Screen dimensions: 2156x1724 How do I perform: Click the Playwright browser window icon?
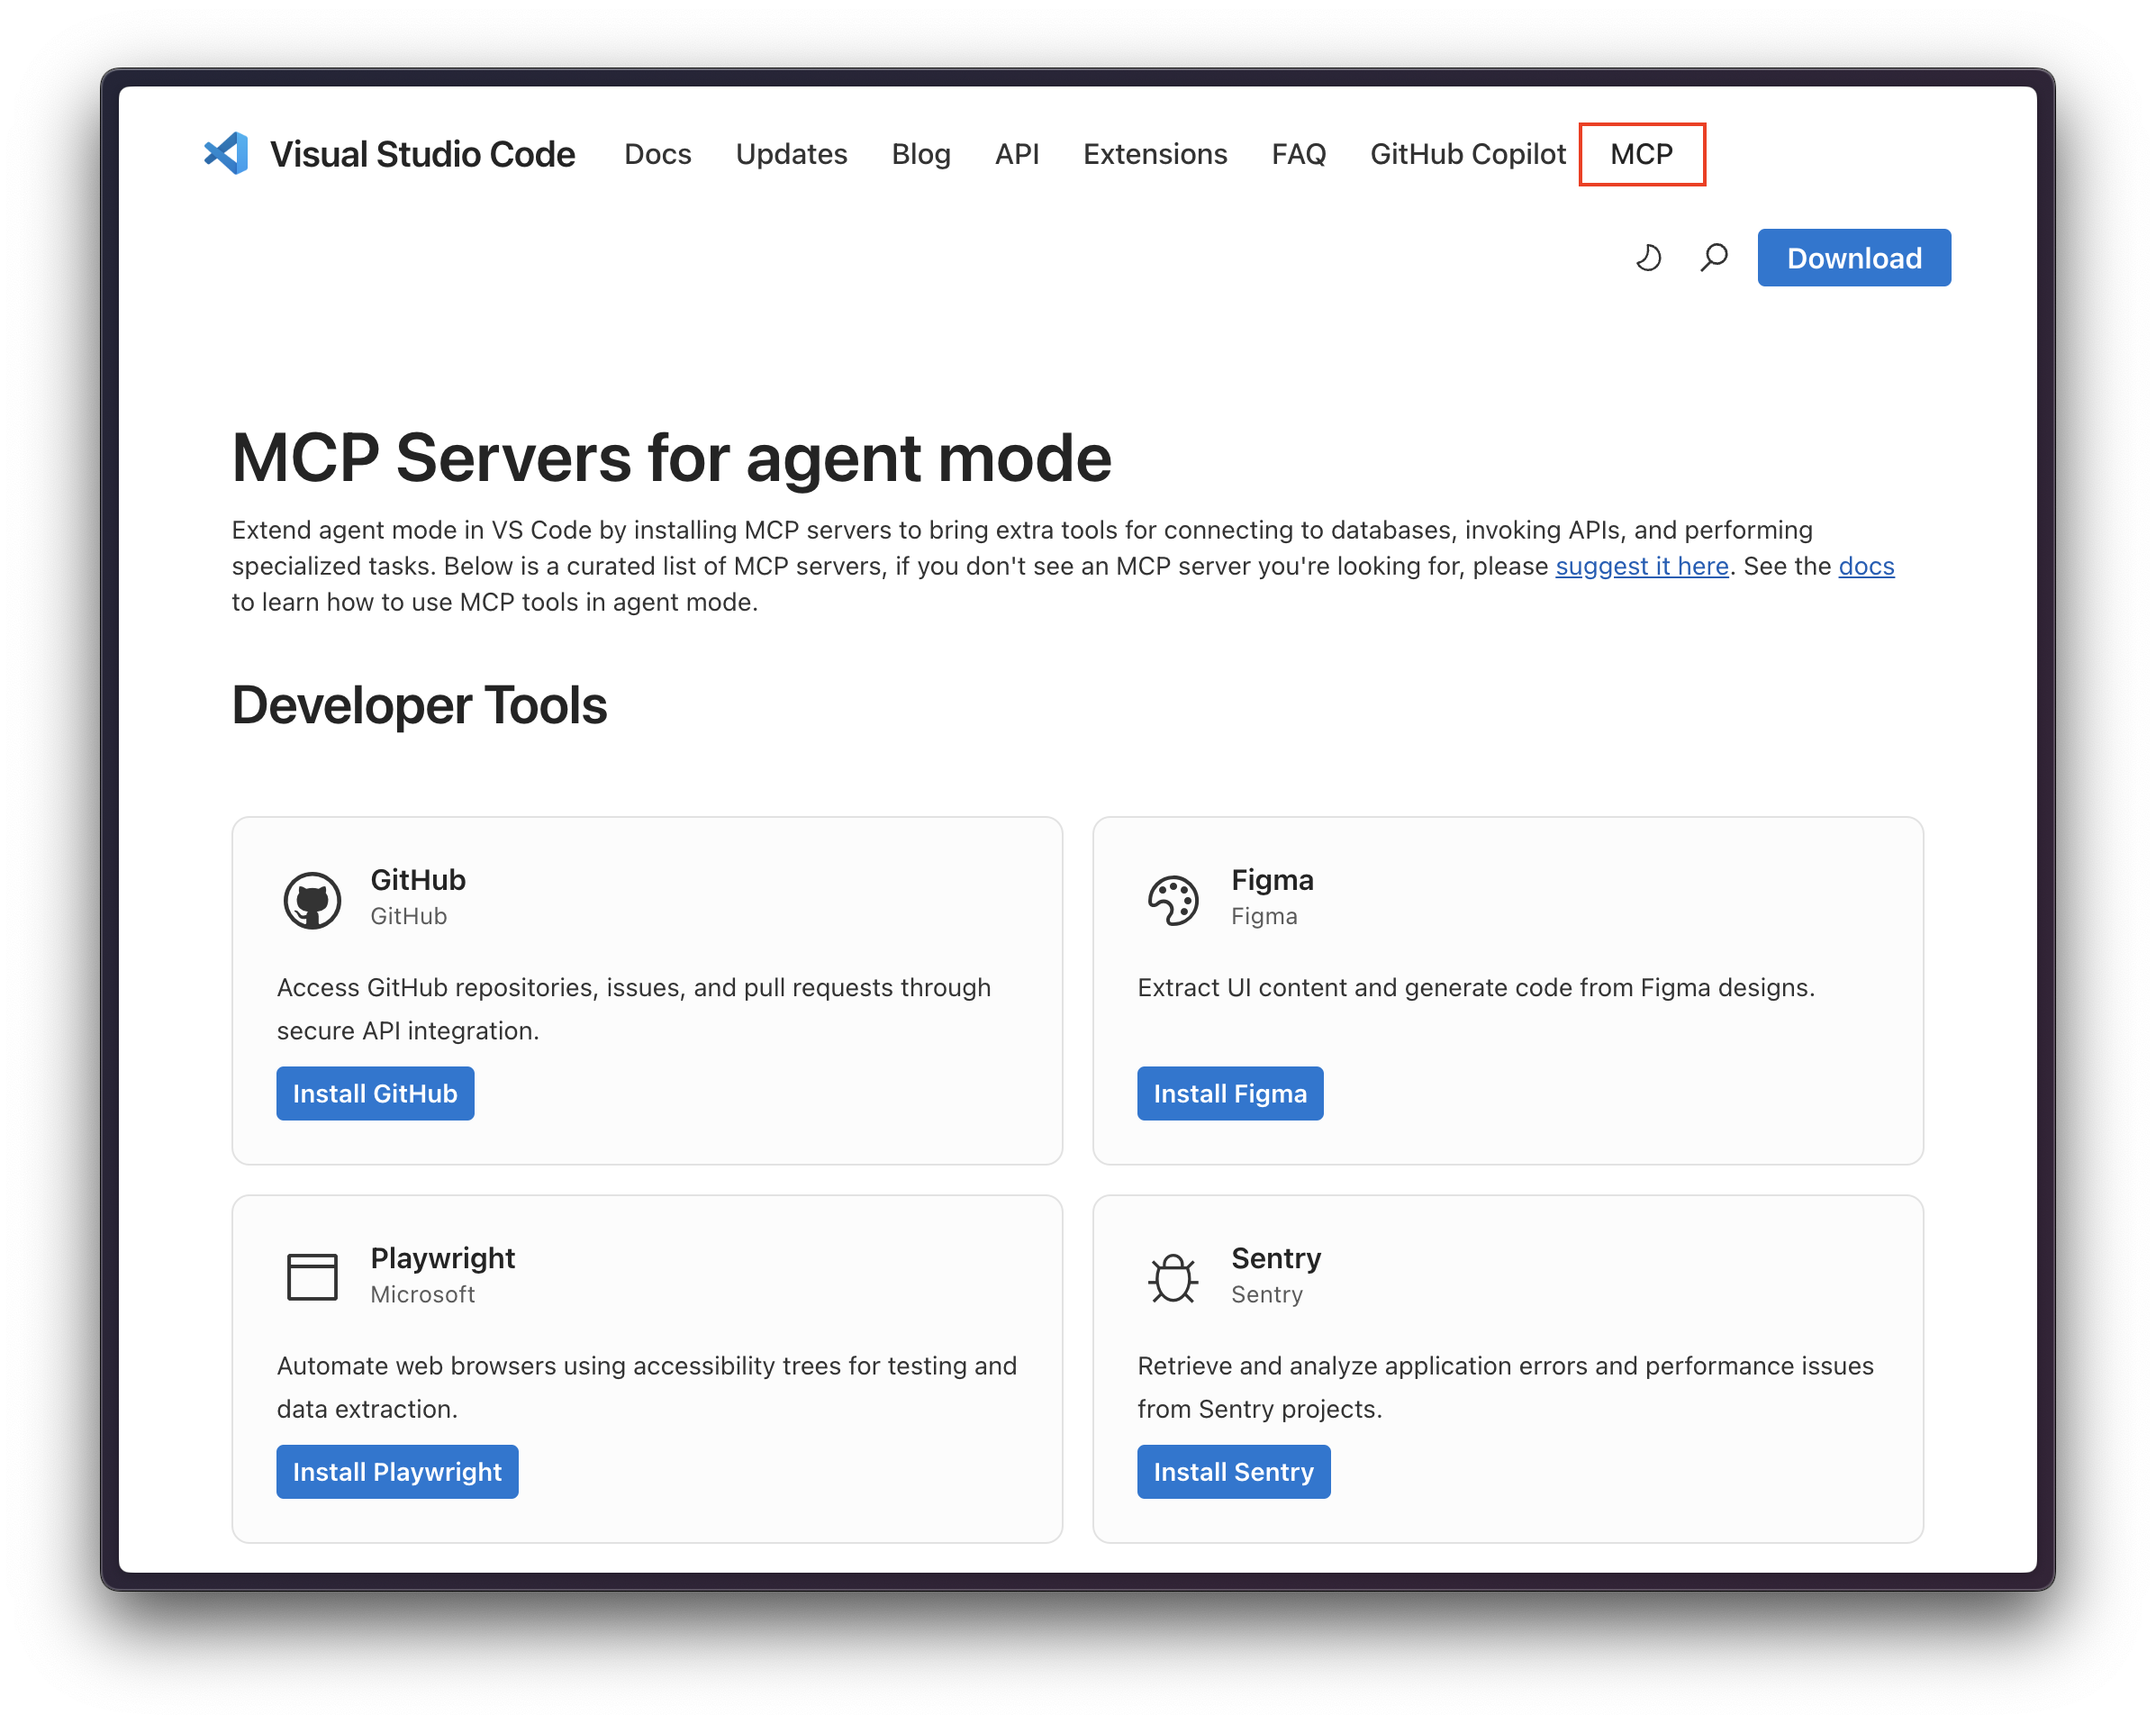coord(312,1276)
